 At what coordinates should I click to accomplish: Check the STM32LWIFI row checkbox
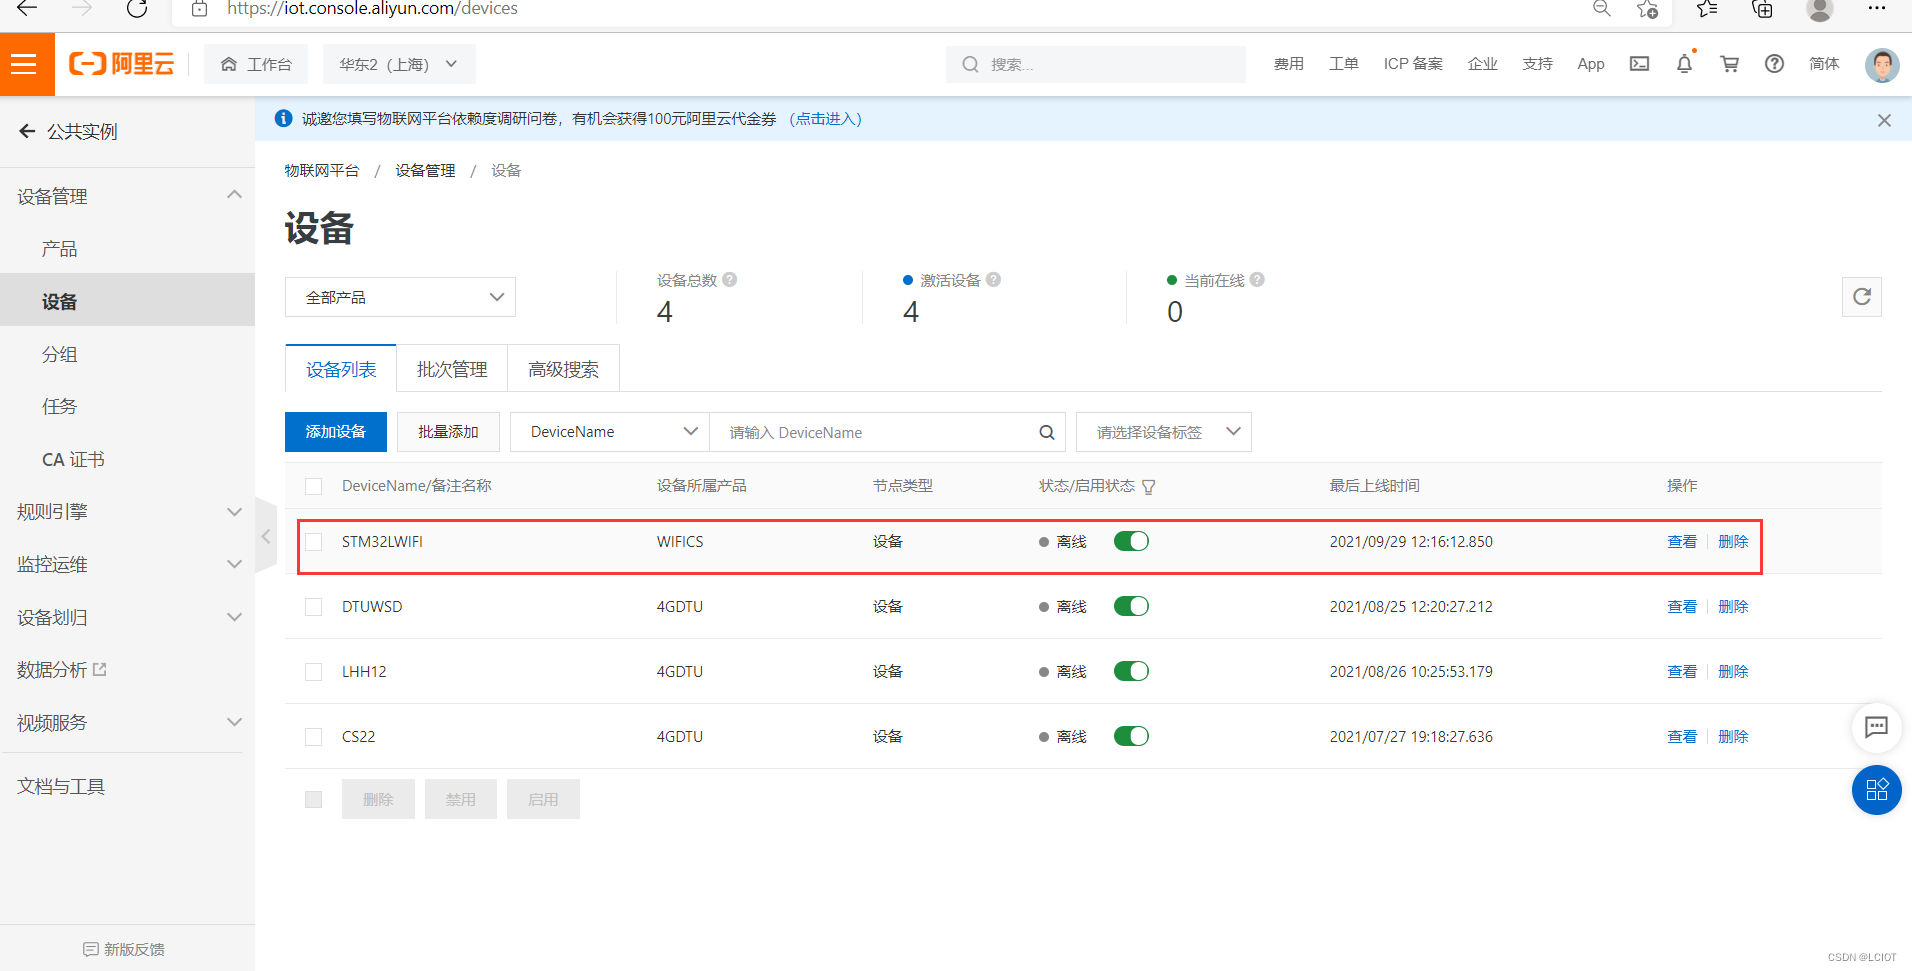314,542
